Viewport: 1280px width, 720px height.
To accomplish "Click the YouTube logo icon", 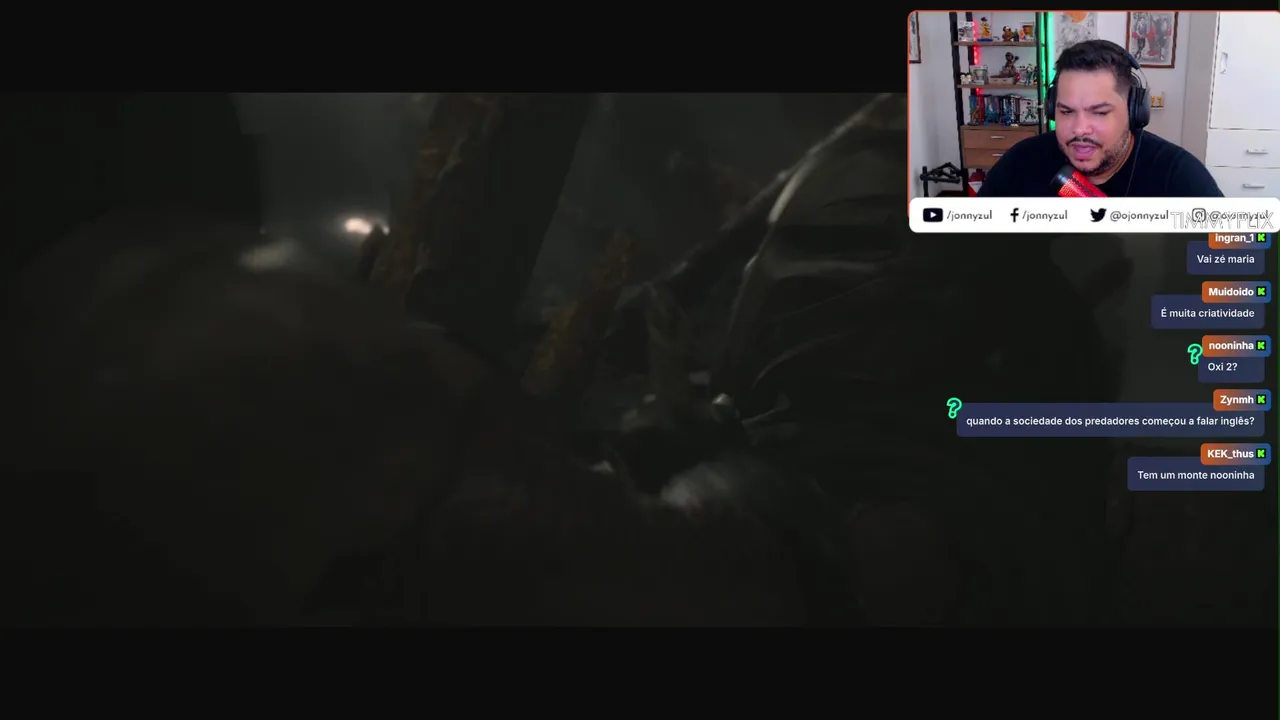I will [x=932, y=215].
